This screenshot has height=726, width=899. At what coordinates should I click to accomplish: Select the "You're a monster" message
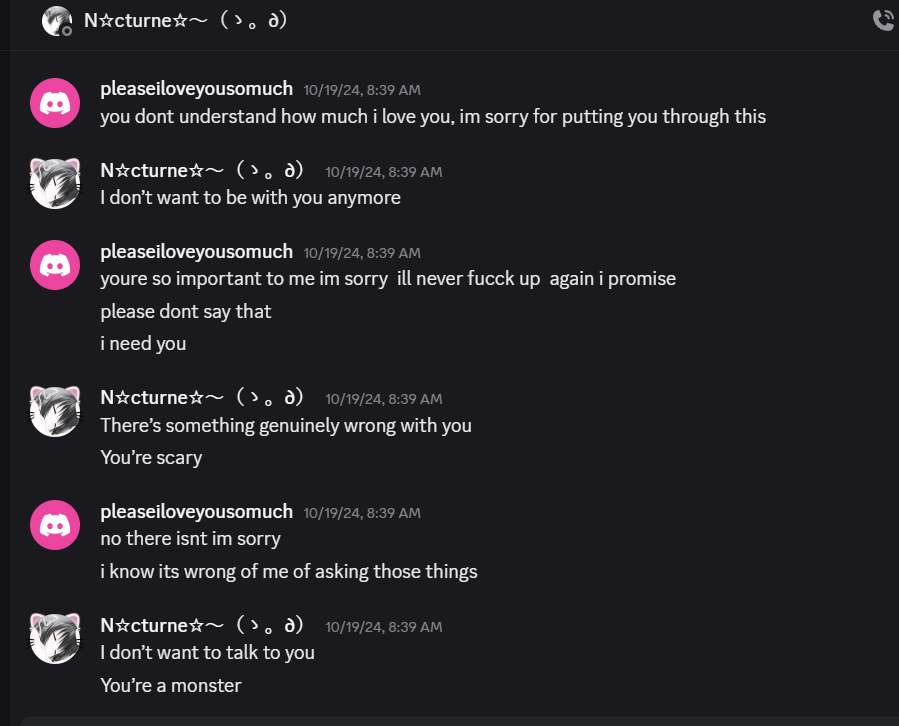pos(171,685)
